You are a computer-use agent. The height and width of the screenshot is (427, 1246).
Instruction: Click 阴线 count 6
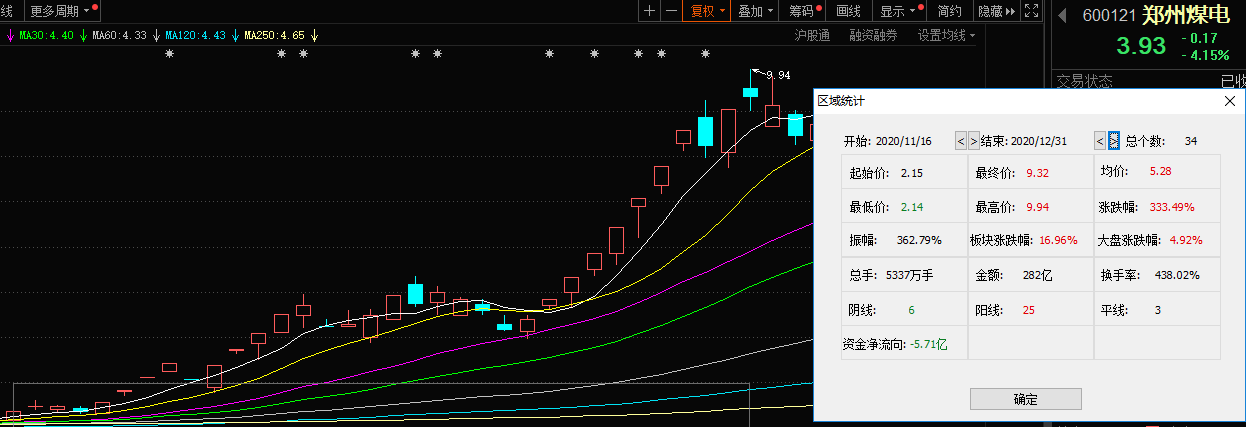click(x=911, y=310)
